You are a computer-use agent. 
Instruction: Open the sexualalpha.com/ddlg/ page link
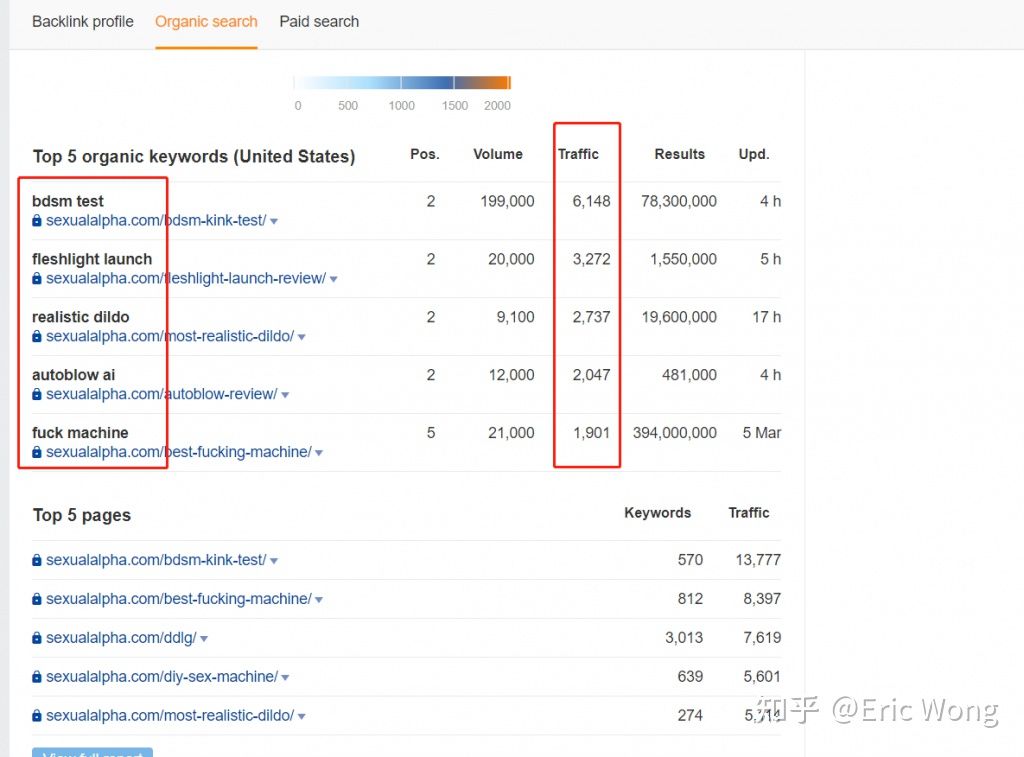click(x=121, y=638)
